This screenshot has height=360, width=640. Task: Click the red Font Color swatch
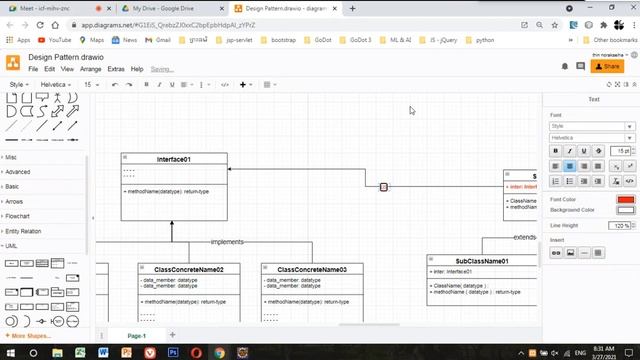[x=626, y=200]
